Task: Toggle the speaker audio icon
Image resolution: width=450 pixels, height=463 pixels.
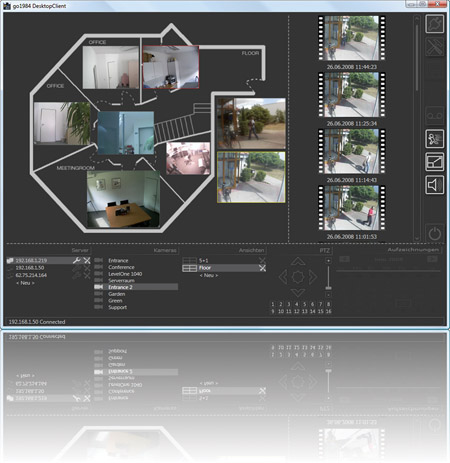Action: click(x=435, y=185)
